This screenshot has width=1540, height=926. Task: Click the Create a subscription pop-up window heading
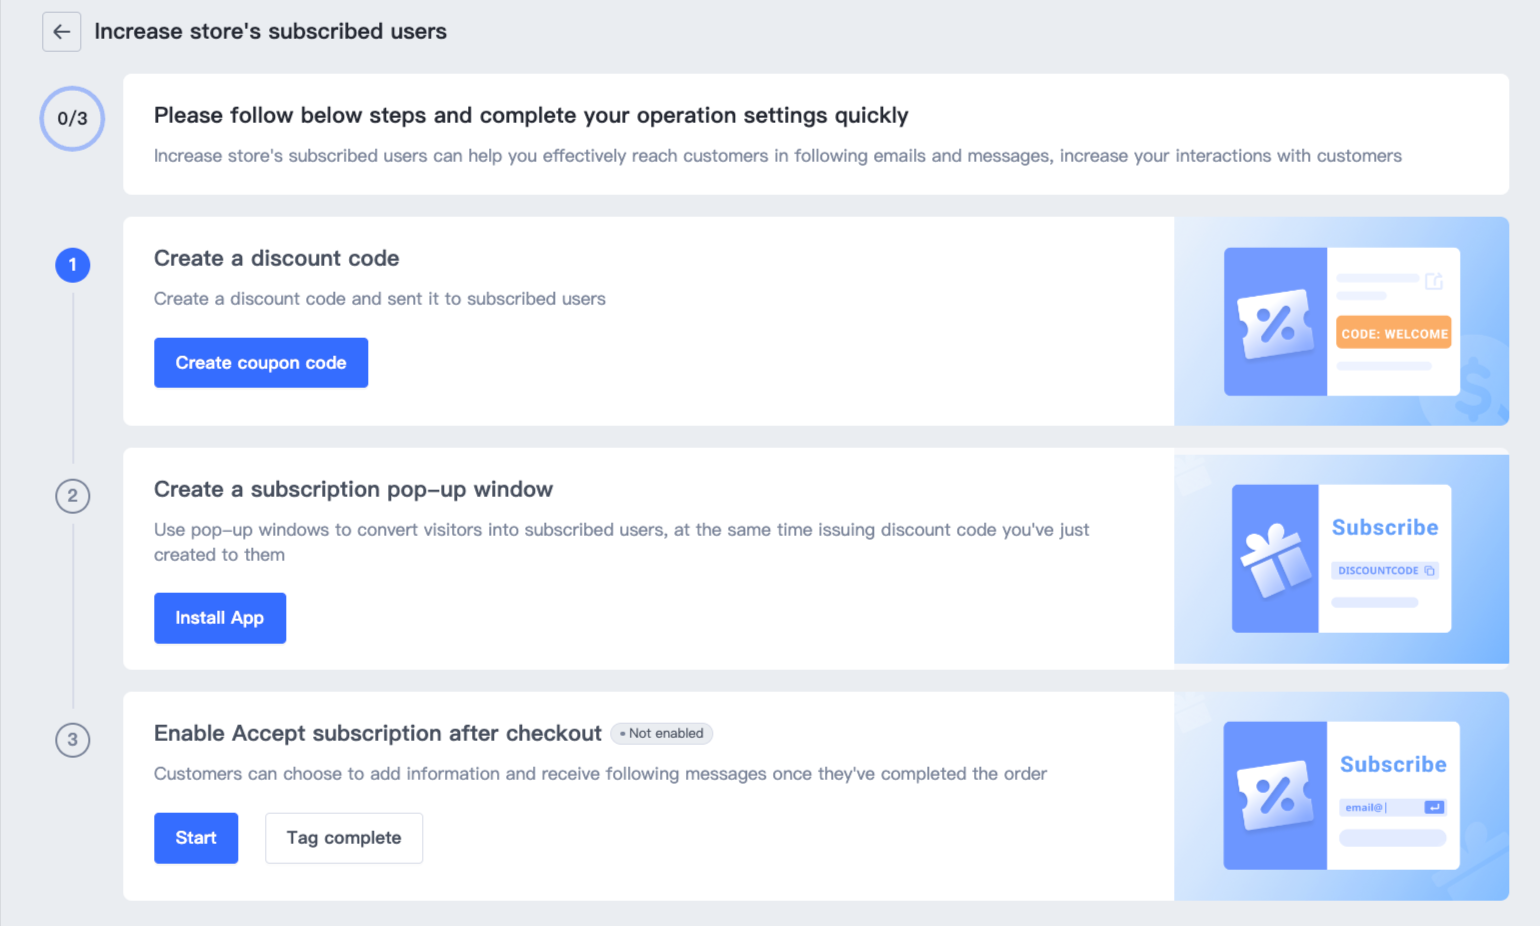point(353,489)
